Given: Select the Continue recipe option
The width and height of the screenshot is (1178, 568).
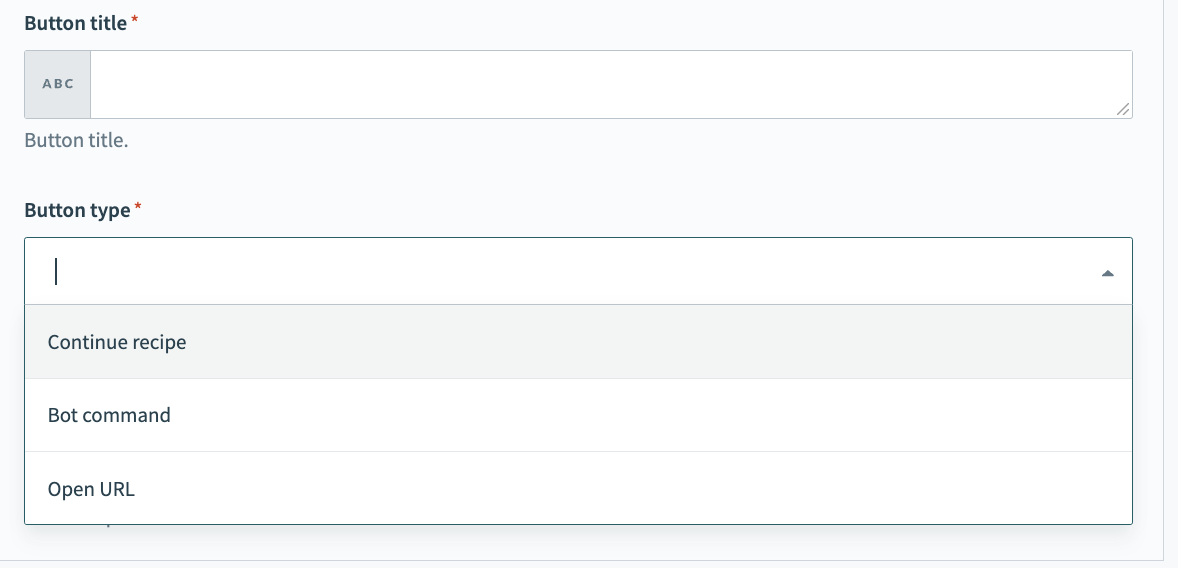Looking at the screenshot, I should [x=117, y=342].
